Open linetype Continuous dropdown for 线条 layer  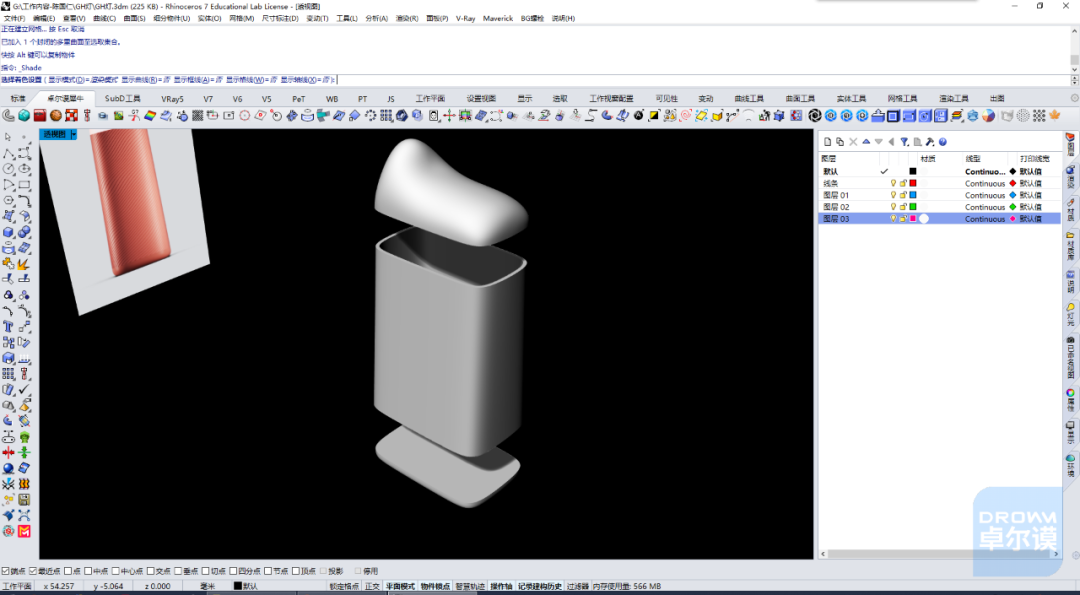tap(985, 183)
